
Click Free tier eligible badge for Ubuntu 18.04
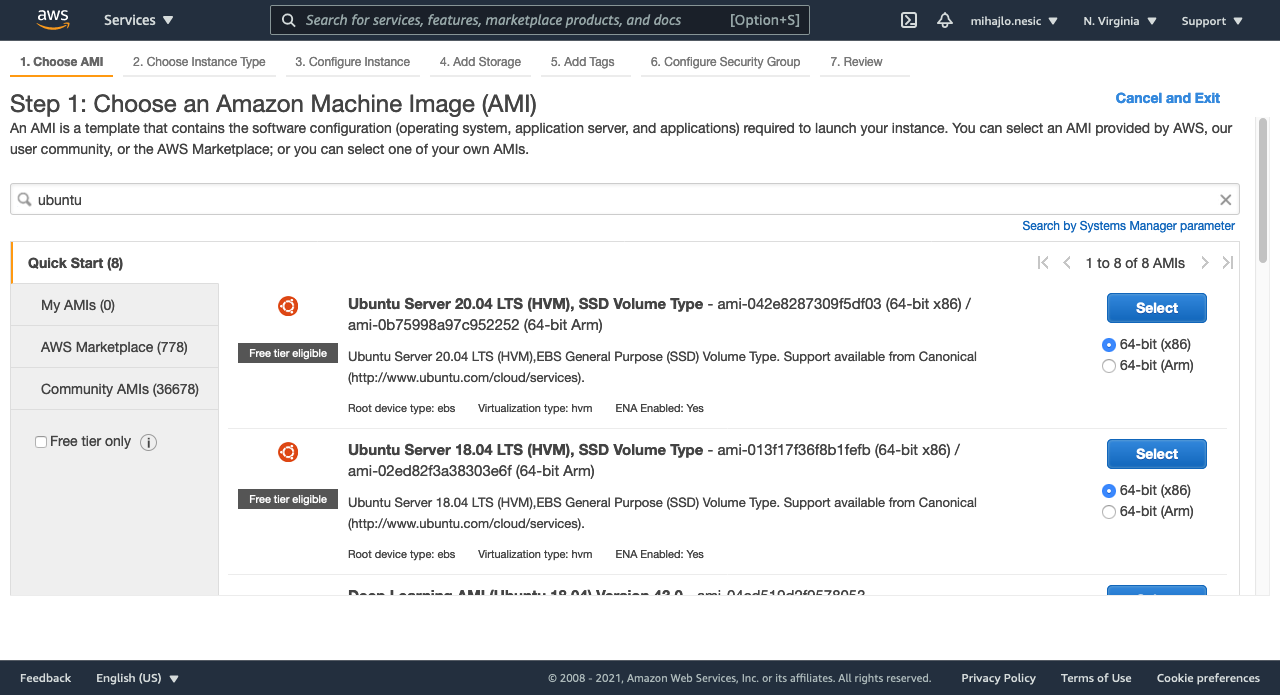click(288, 499)
